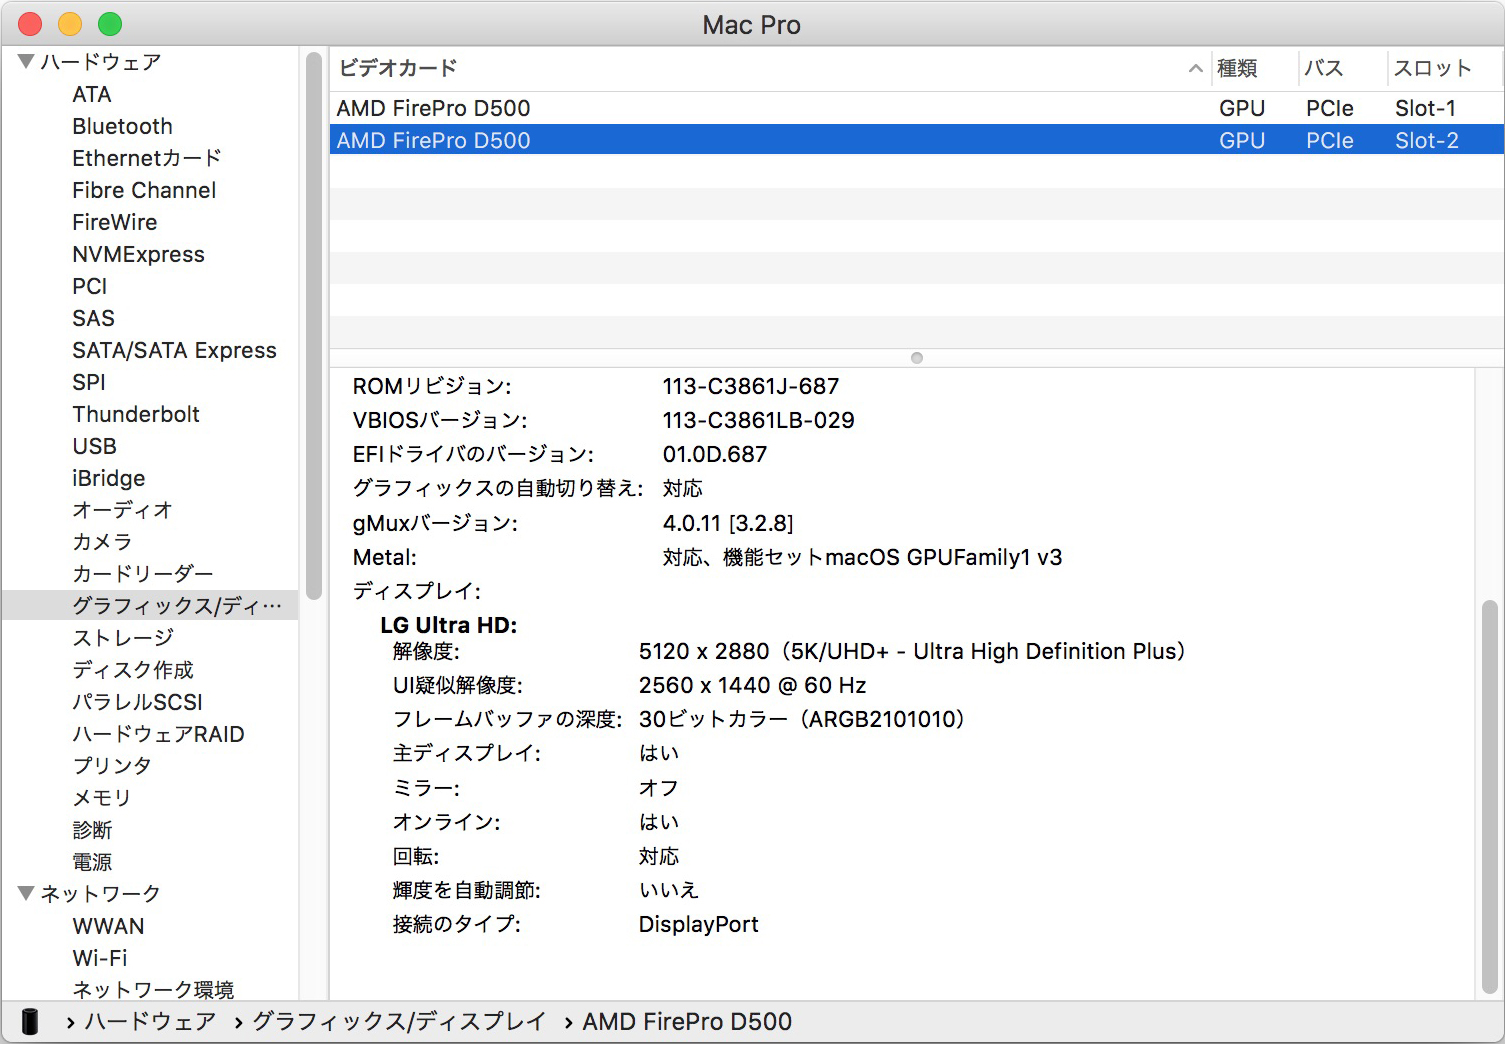1505x1044 pixels.
Task: Click the LG Ultra HD display heading
Action: tap(449, 625)
